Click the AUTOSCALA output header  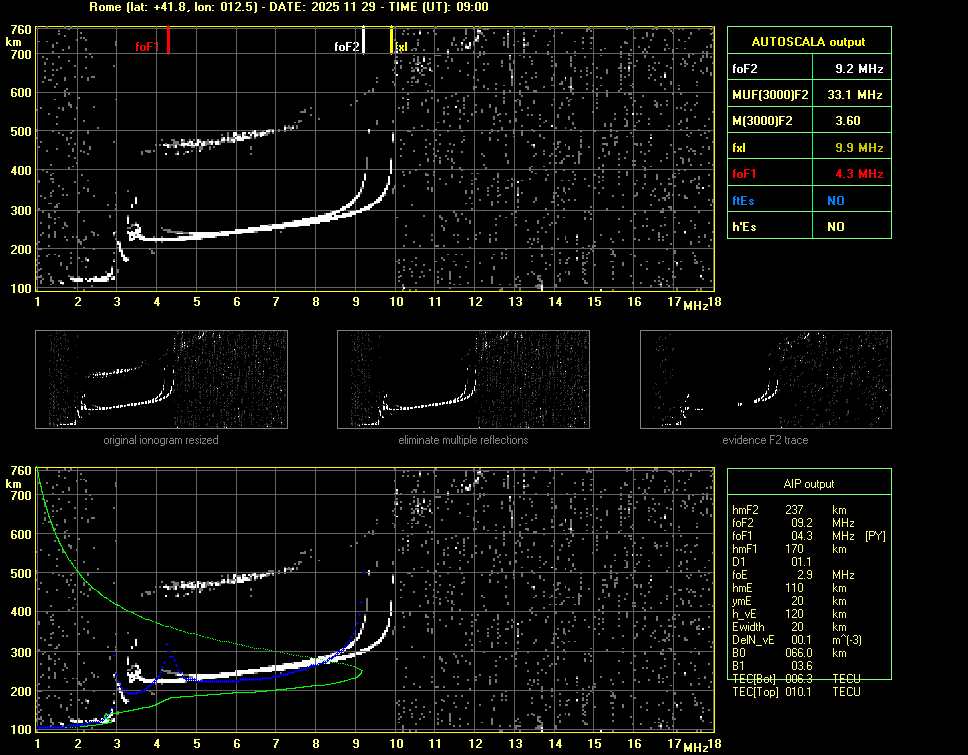[x=808, y=41]
